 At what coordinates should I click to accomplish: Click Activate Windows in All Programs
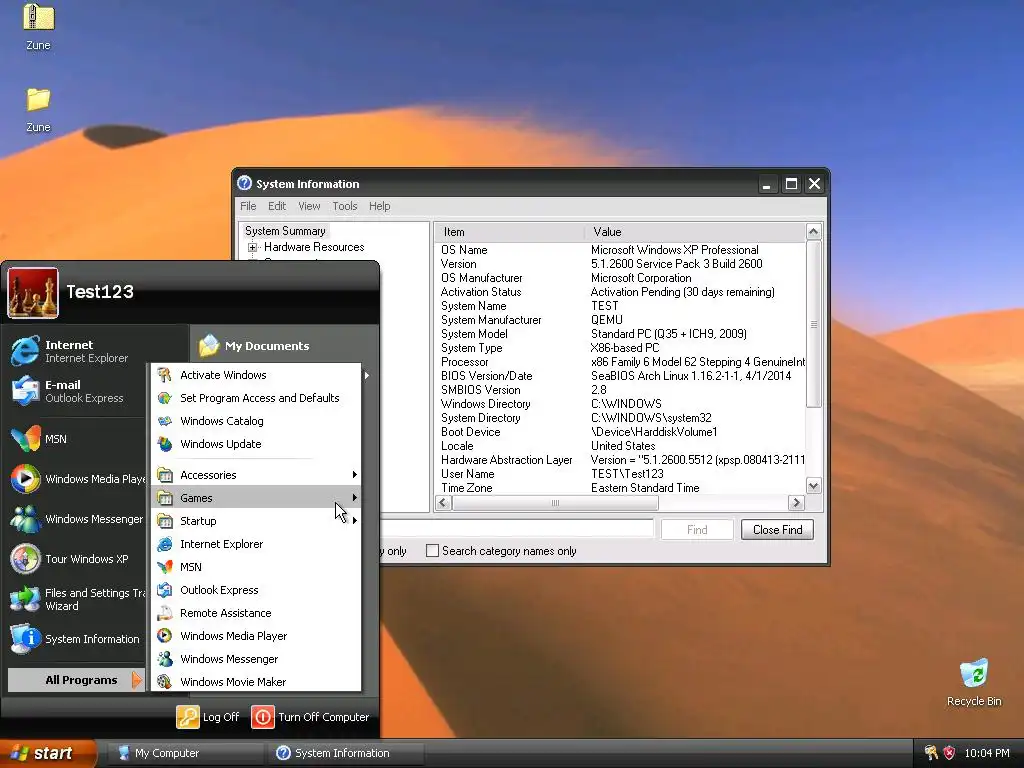pyautogui.click(x=256, y=375)
